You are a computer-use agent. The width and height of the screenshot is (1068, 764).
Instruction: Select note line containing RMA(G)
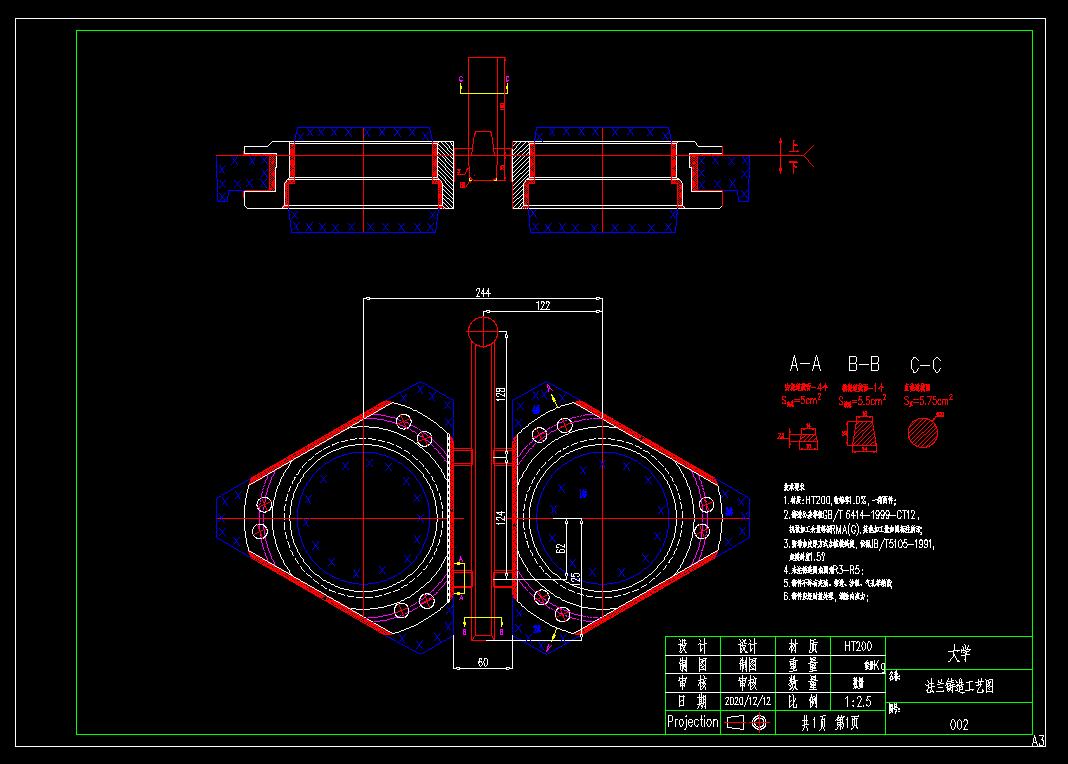pyautogui.click(x=855, y=528)
